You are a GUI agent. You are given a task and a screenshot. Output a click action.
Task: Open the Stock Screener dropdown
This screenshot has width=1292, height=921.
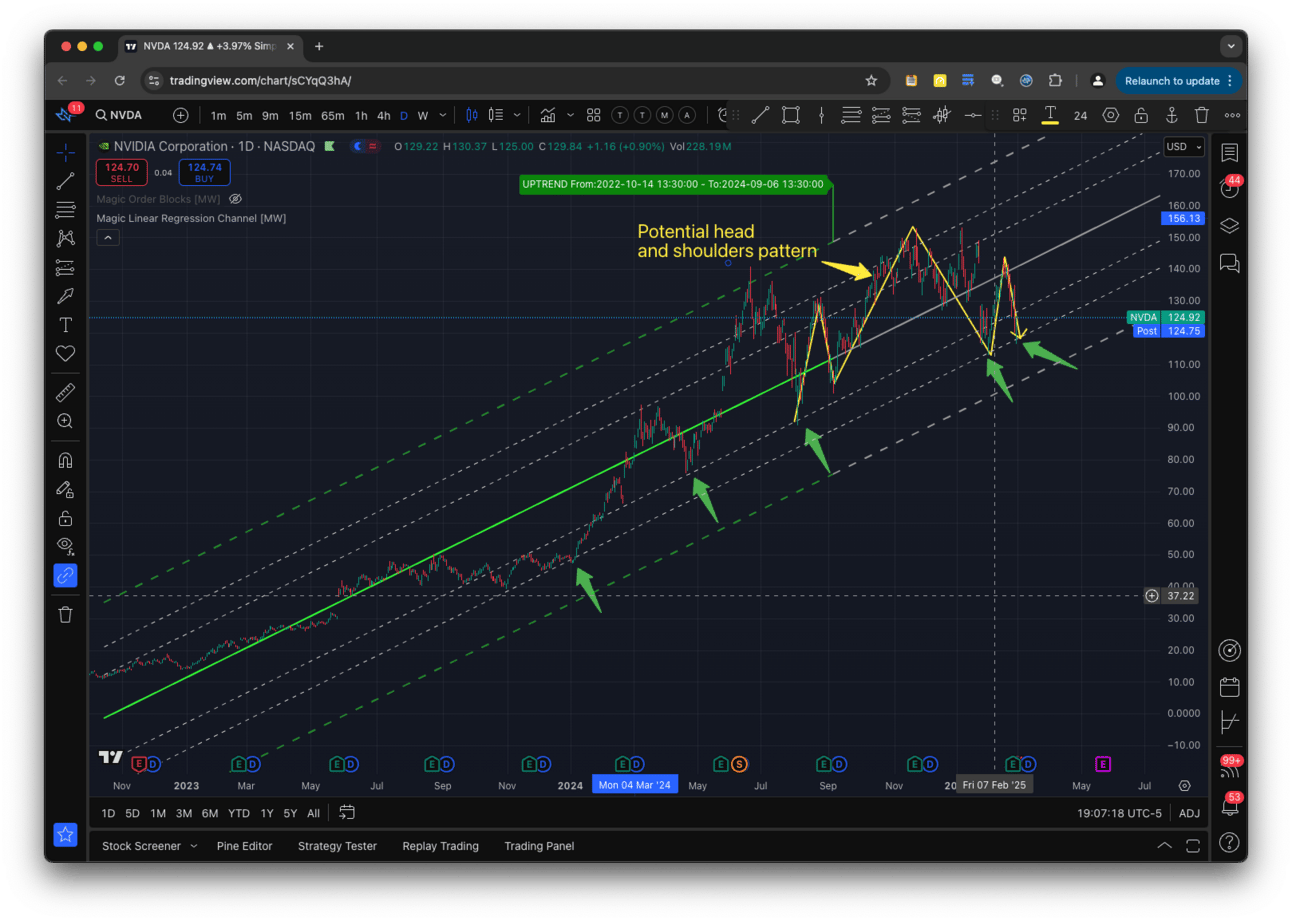pos(150,846)
